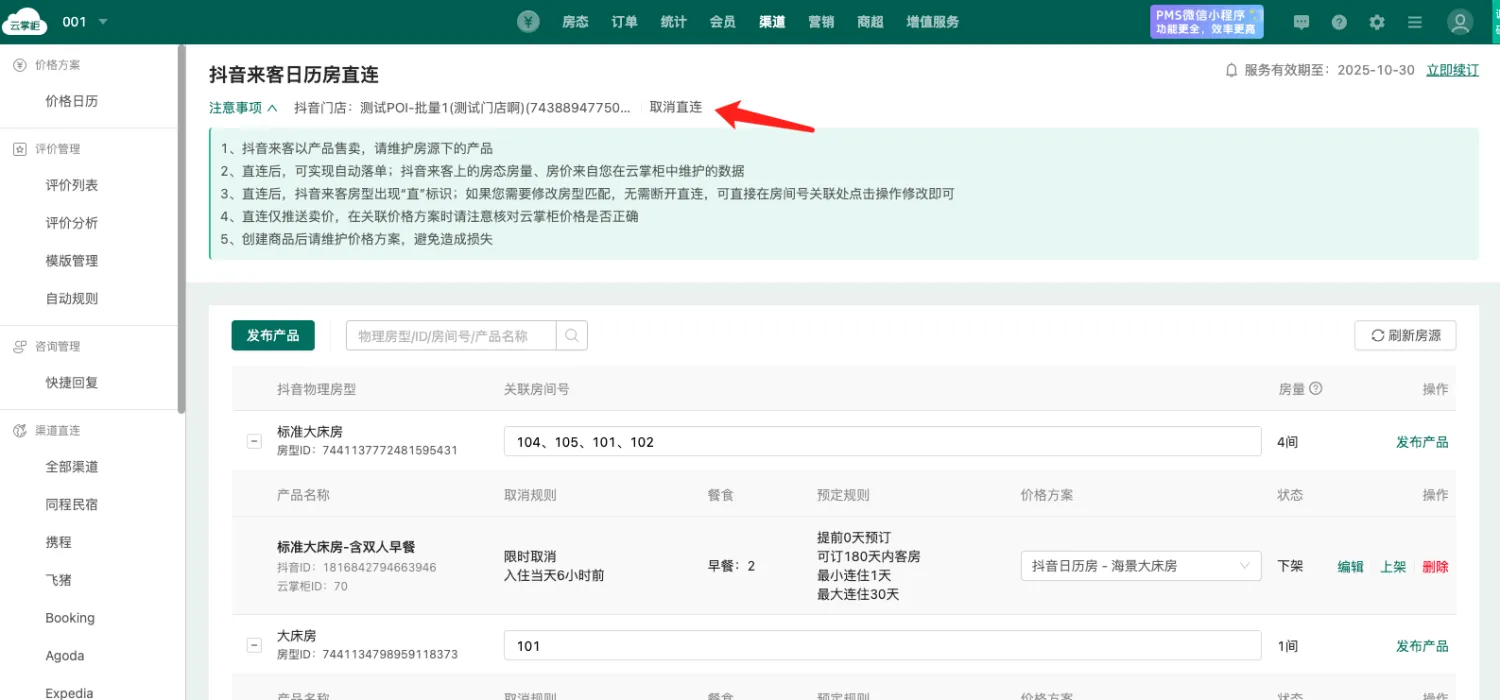Open 自动规则 in the sidebar
This screenshot has height=700, width=1500.
pos(72,299)
